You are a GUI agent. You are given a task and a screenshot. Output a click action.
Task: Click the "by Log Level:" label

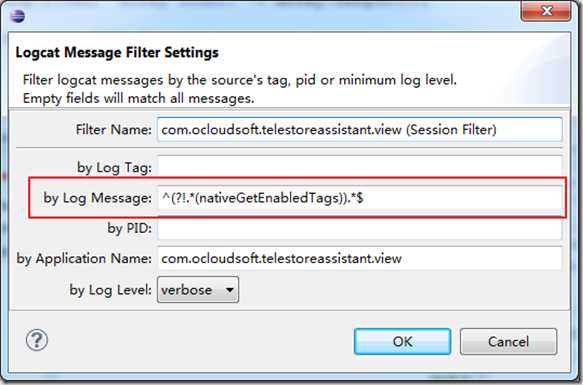111,290
